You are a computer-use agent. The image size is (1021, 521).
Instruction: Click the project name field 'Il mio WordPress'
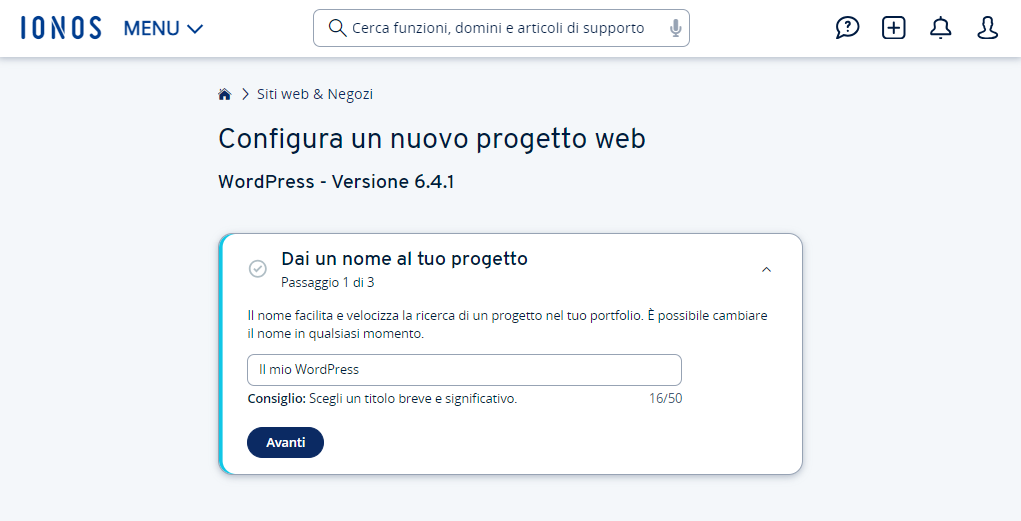[x=464, y=370]
